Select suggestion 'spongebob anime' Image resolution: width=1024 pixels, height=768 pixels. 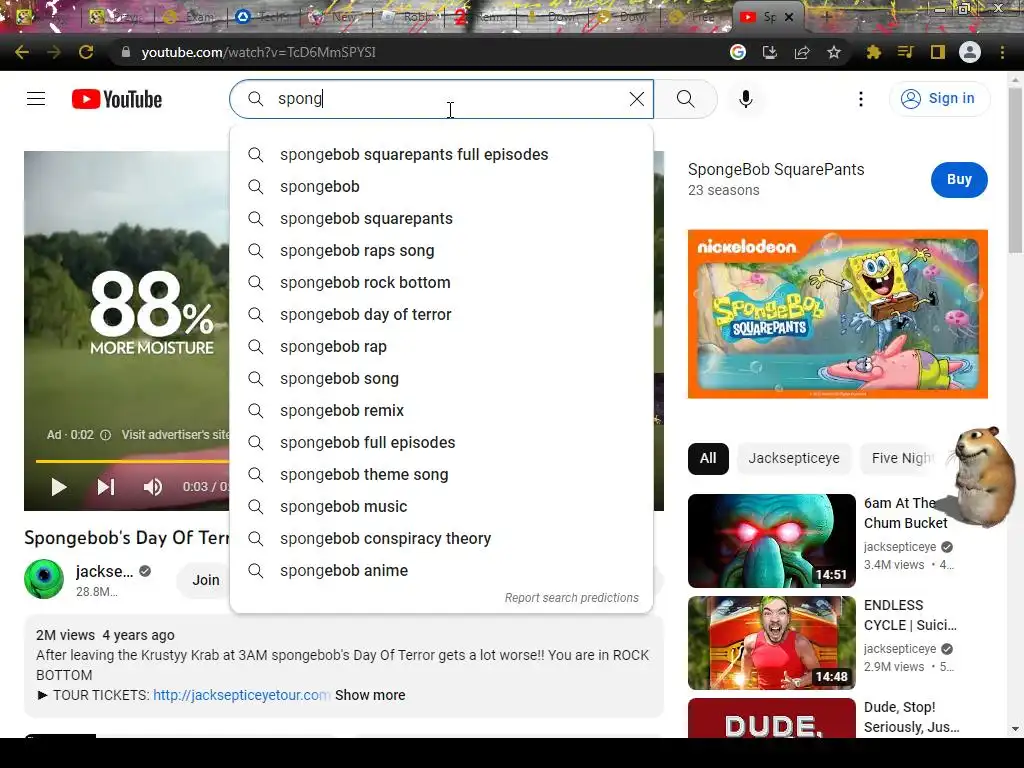tap(441, 571)
